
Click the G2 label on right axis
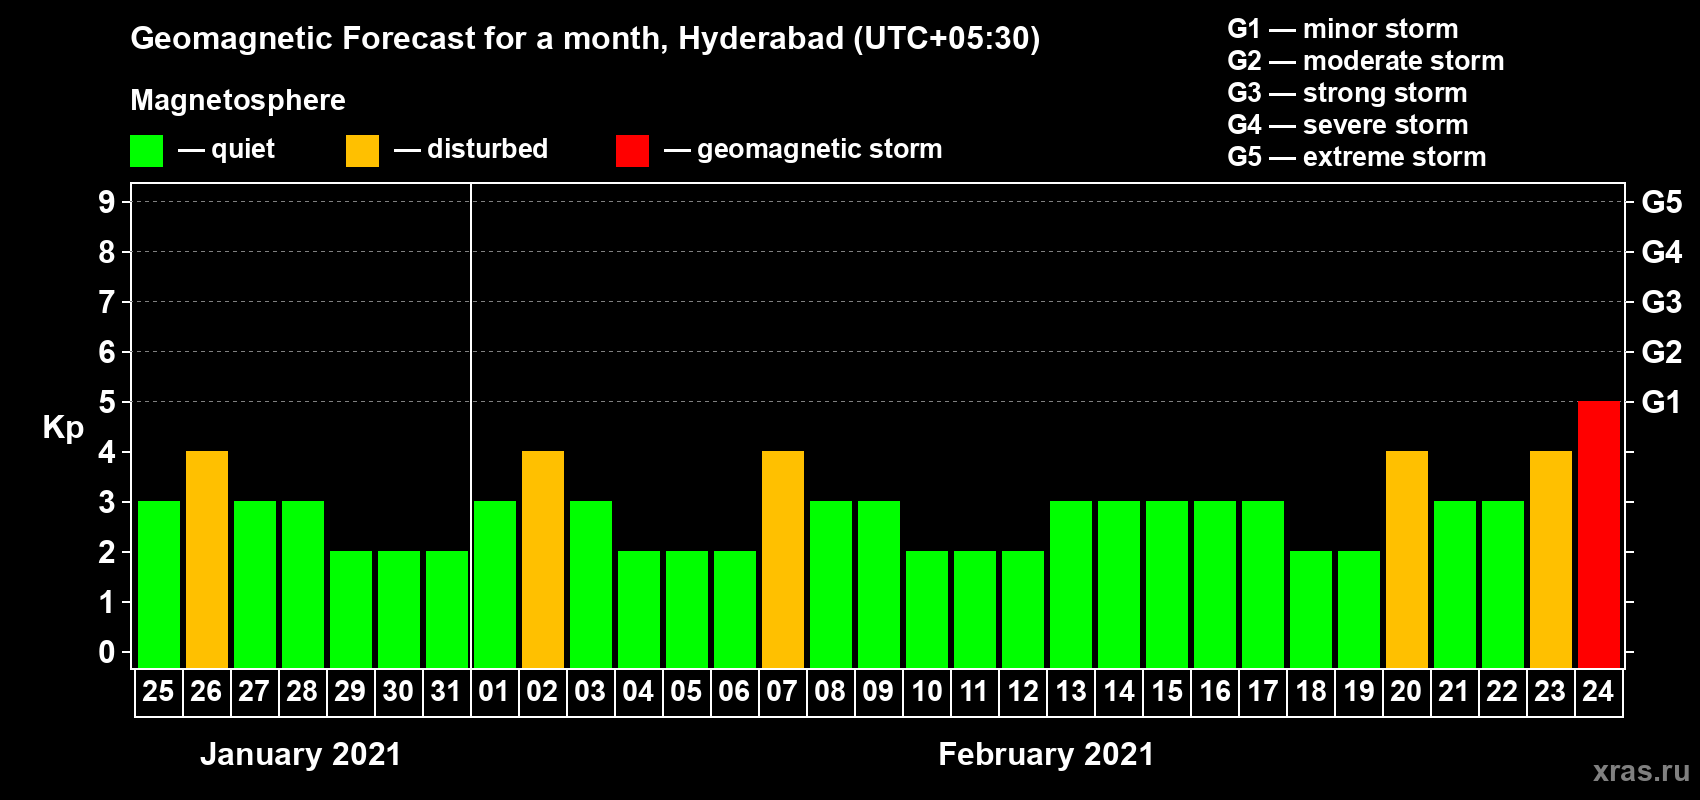1661,352
